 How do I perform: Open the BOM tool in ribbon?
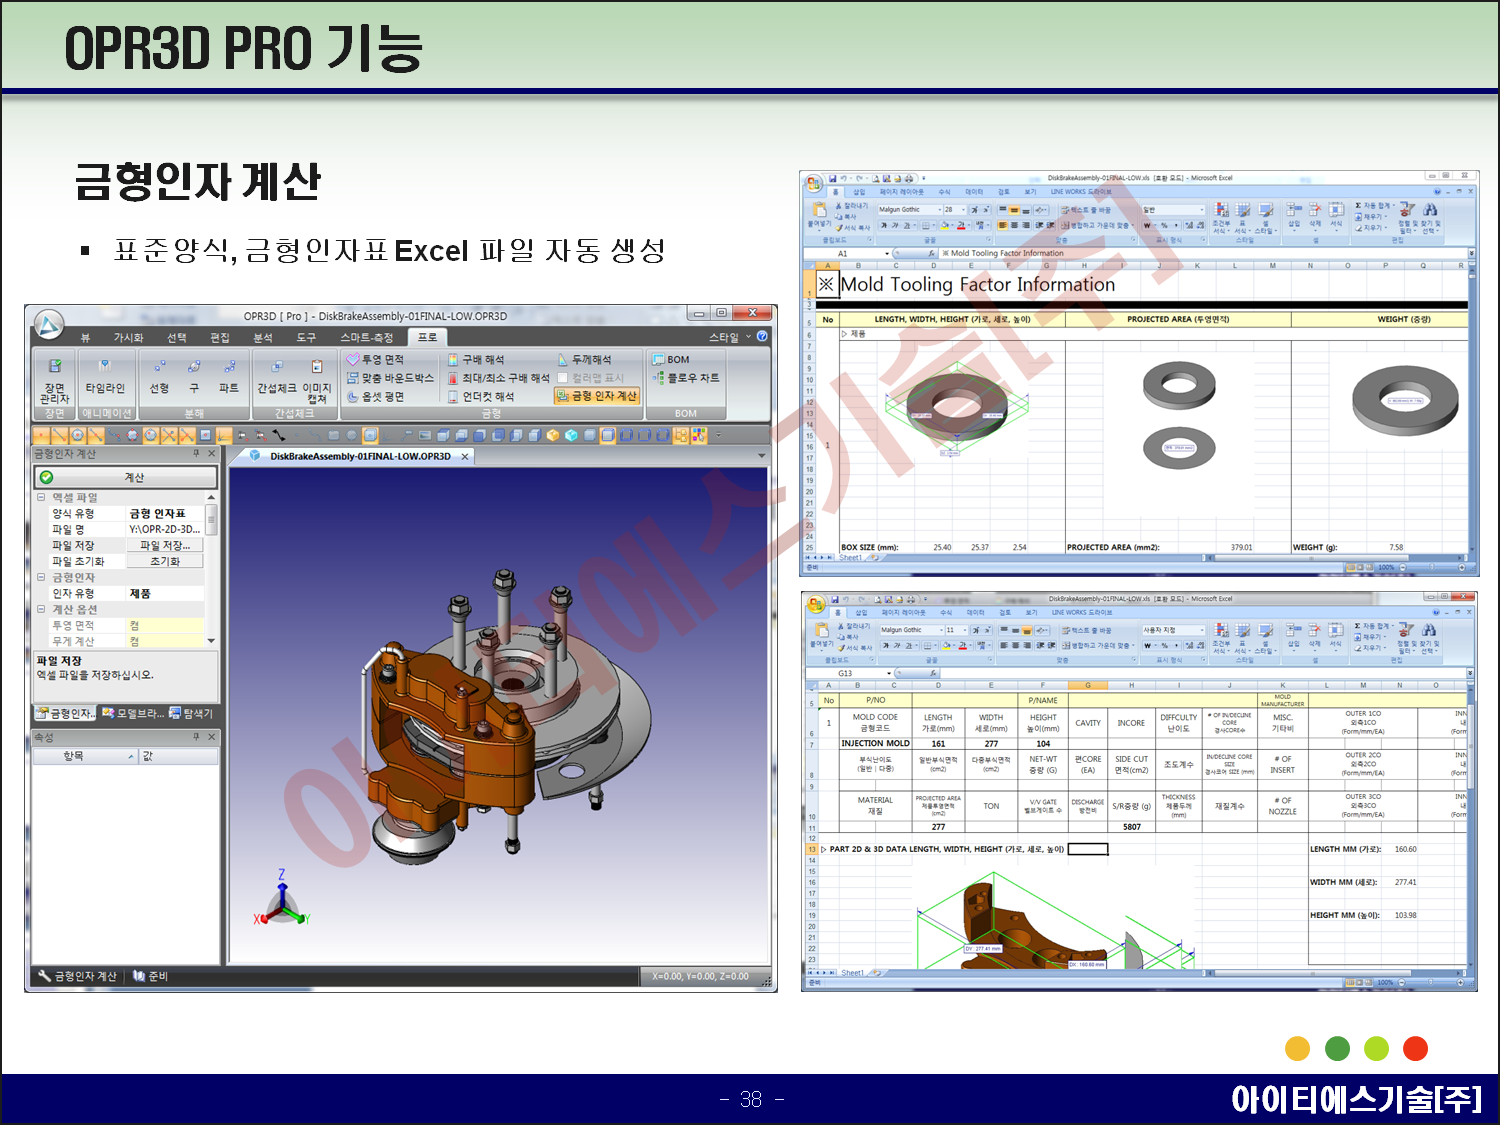click(x=671, y=359)
